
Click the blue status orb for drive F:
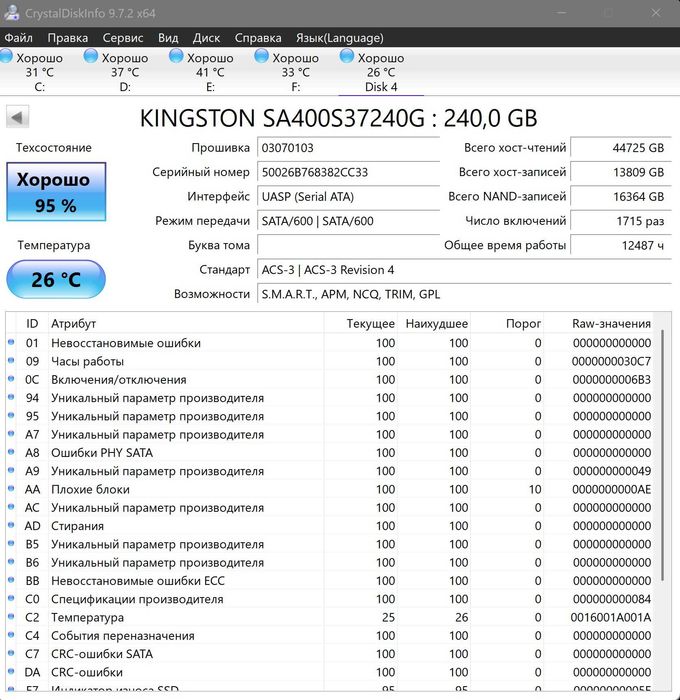pyautogui.click(x=261, y=56)
